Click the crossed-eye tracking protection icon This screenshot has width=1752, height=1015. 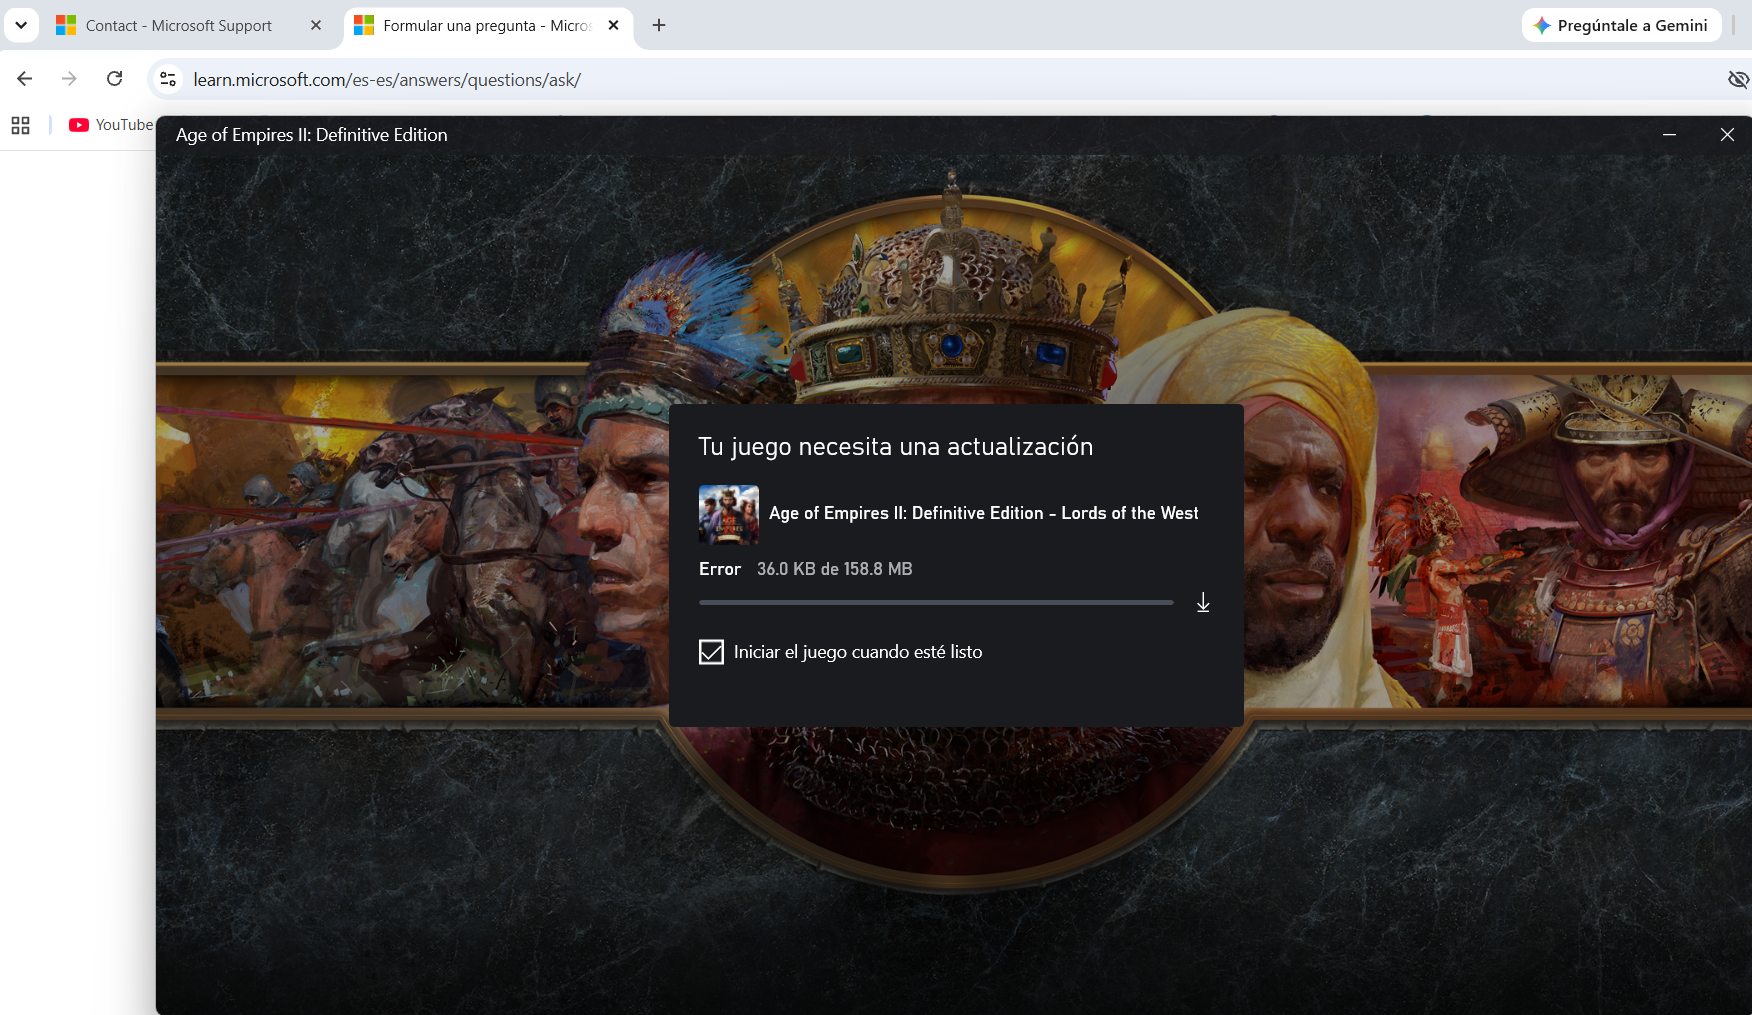coord(1738,79)
